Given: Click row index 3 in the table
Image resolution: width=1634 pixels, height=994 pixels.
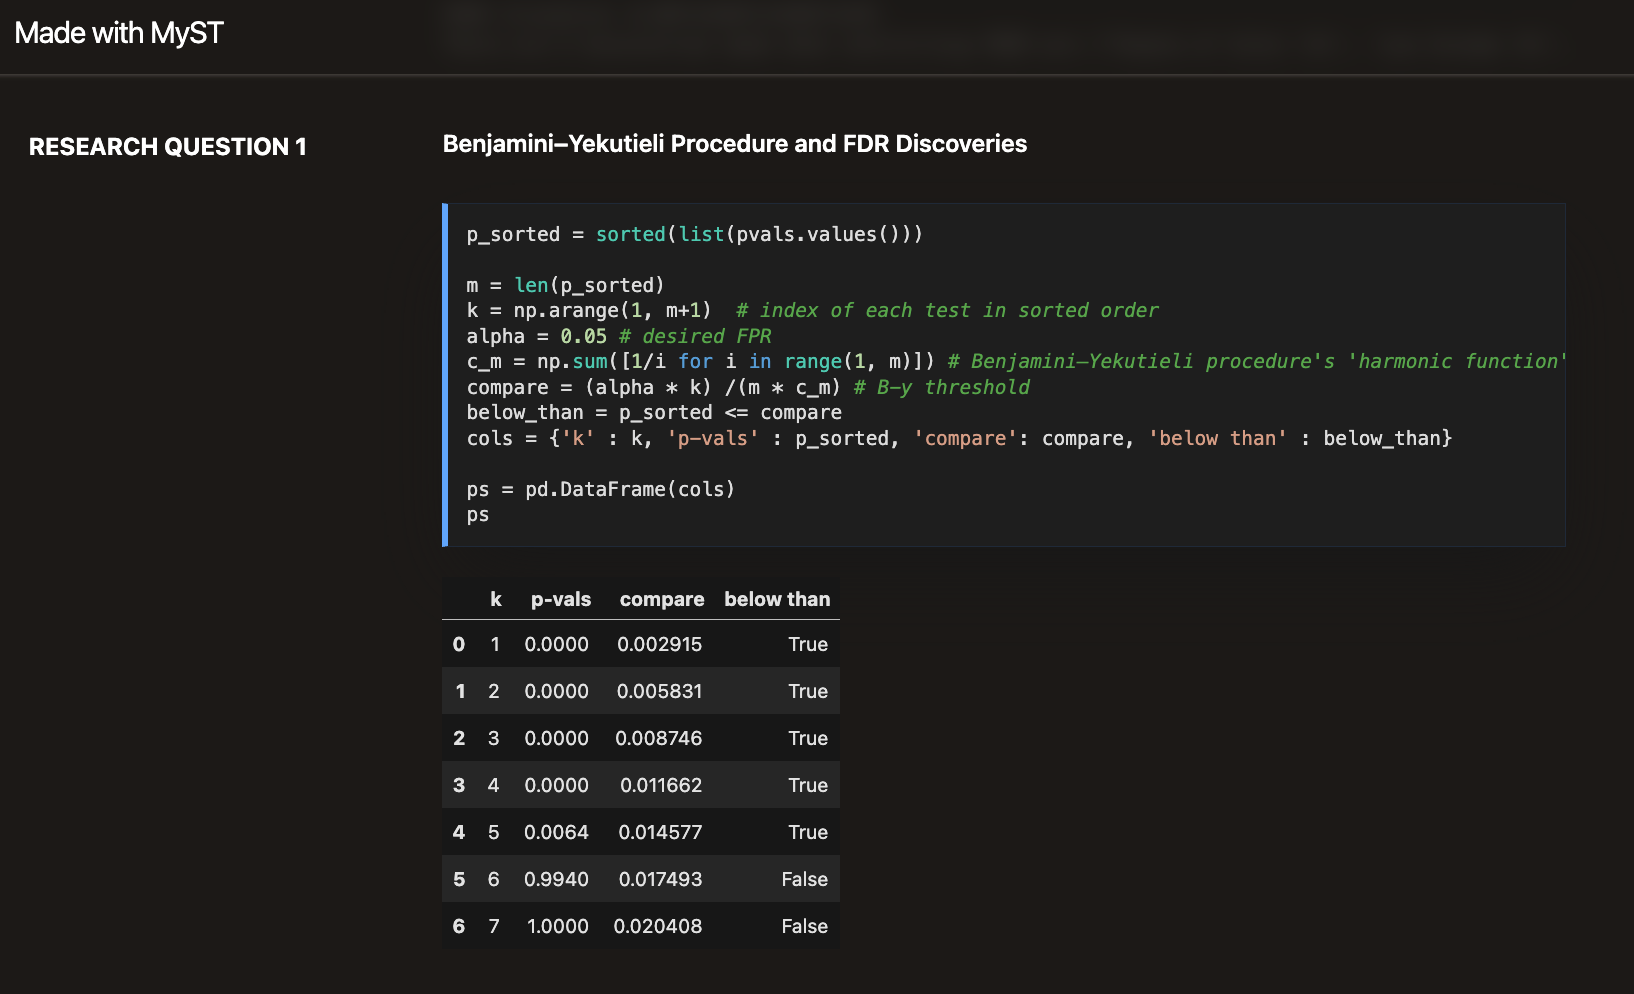Looking at the screenshot, I should pyautogui.click(x=459, y=785).
